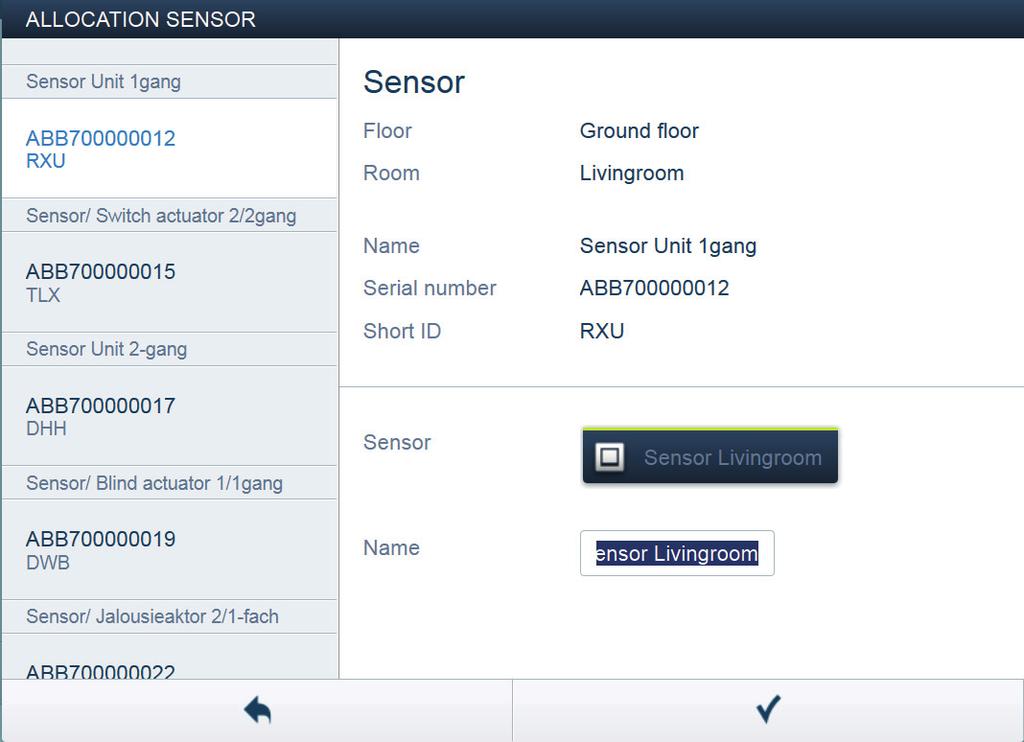Viewport: 1024px width, 742px height.
Task: Click the square sensor icon in button
Action: click(609, 457)
